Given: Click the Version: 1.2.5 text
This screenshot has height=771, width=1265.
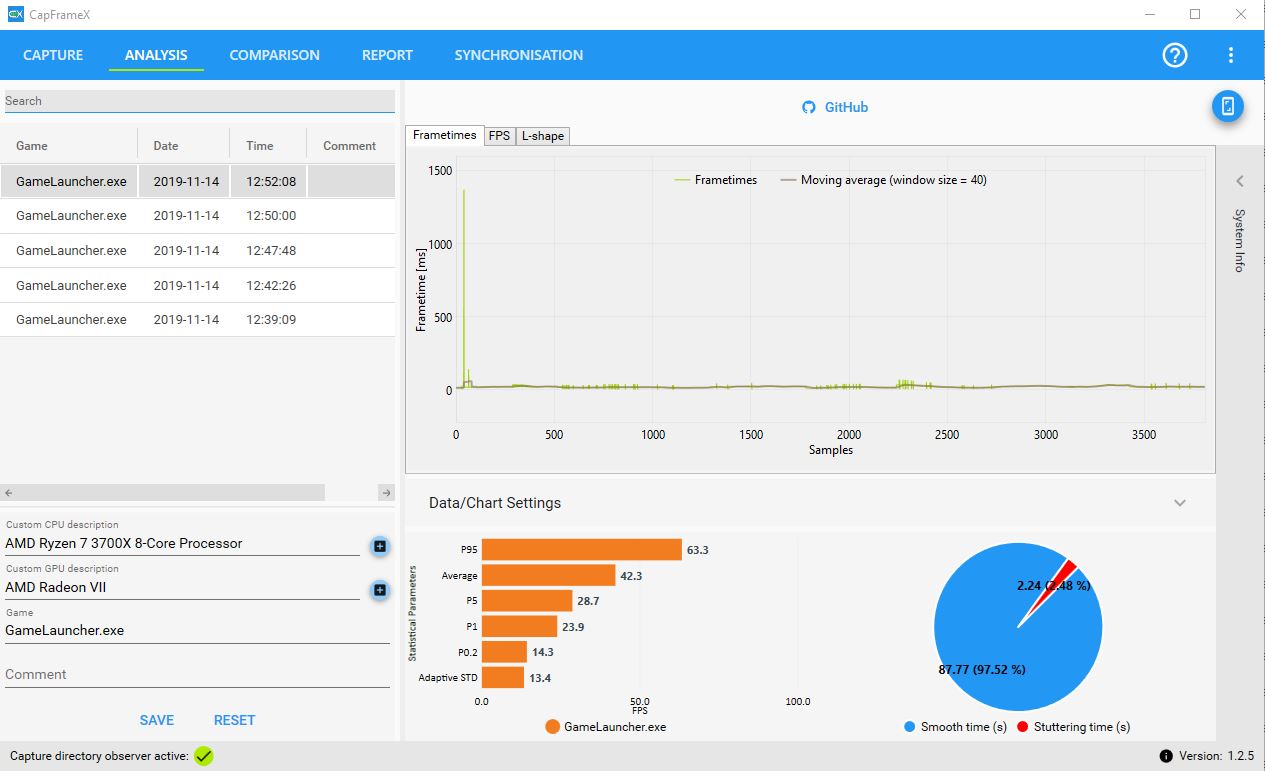Looking at the screenshot, I should tap(1214, 756).
